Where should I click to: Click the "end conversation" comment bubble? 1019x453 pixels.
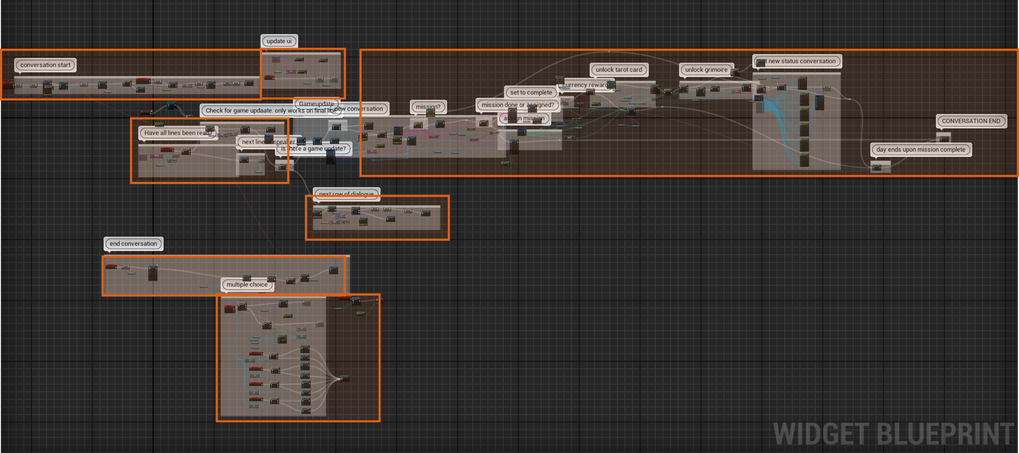pyautogui.click(x=133, y=243)
